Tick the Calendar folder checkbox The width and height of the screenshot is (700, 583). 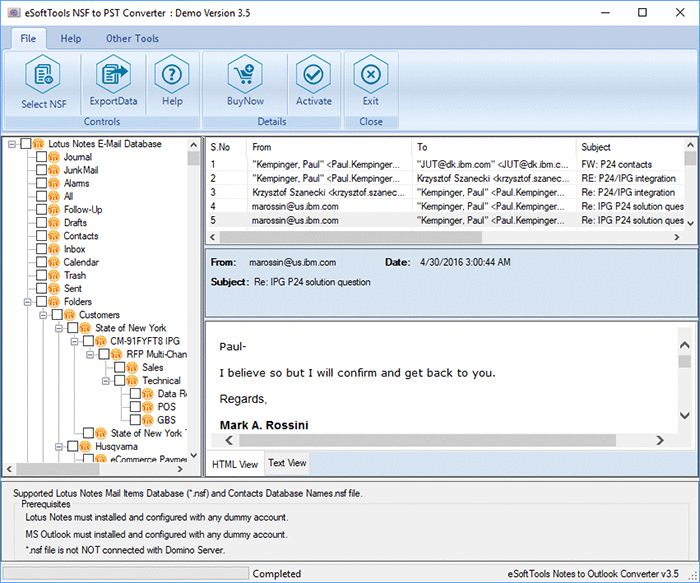pyautogui.click(x=42, y=262)
